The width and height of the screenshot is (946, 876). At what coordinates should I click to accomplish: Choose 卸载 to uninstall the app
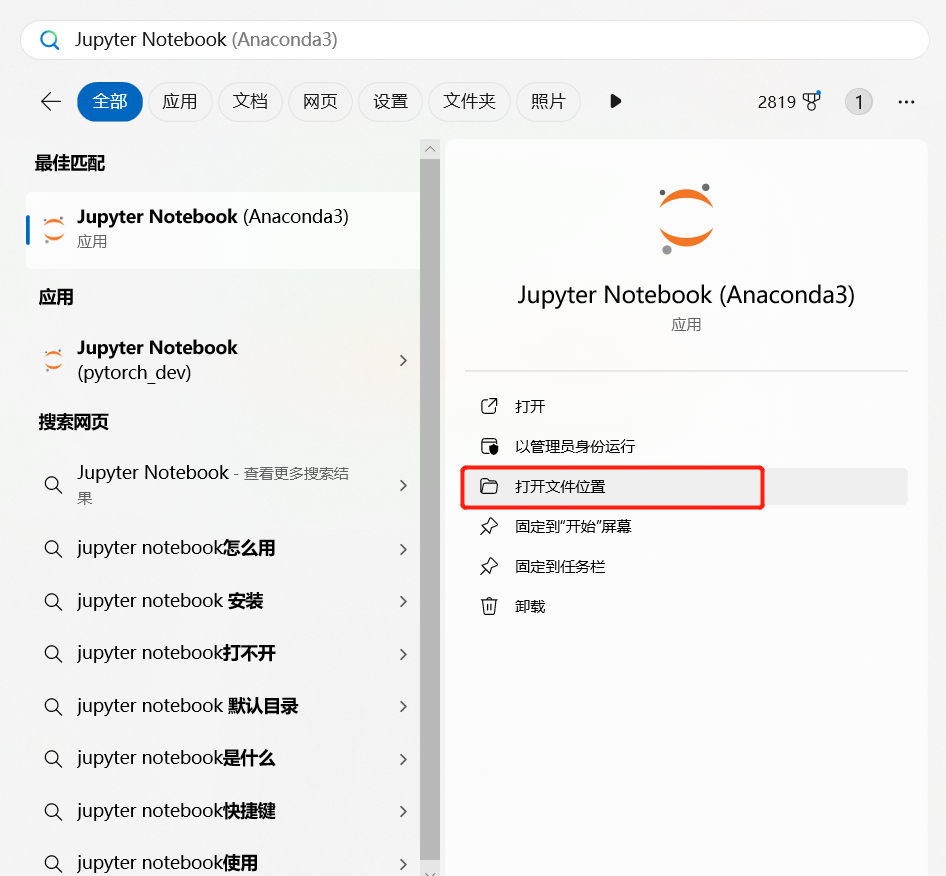tap(686, 606)
